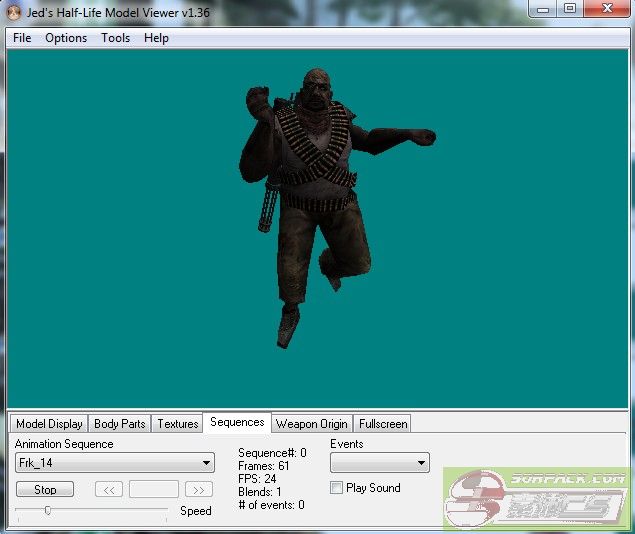This screenshot has height=534, width=635.
Task: Expand the Events dropdown
Action: coord(380,463)
